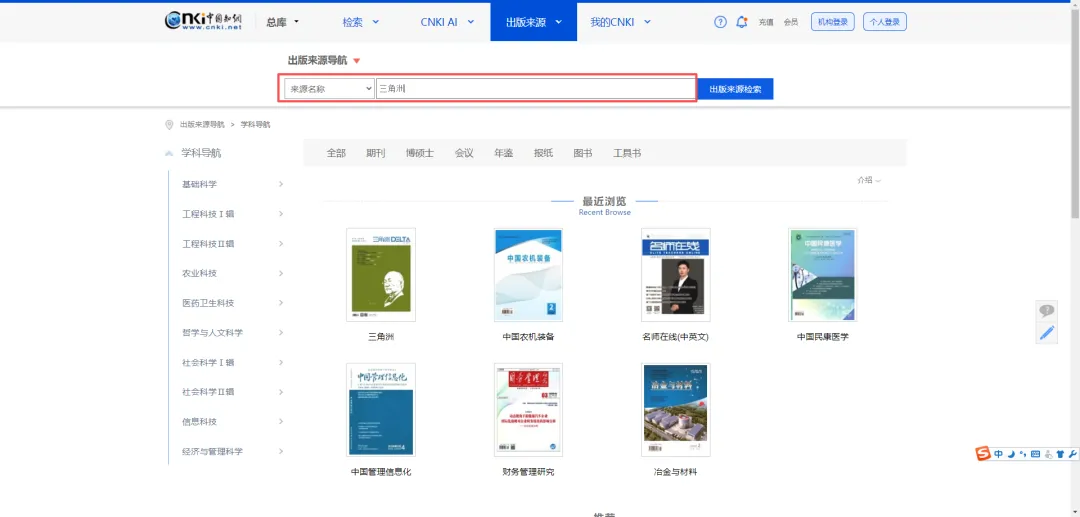
Task: Open the floating question bubble help icon
Action: 1047,310
